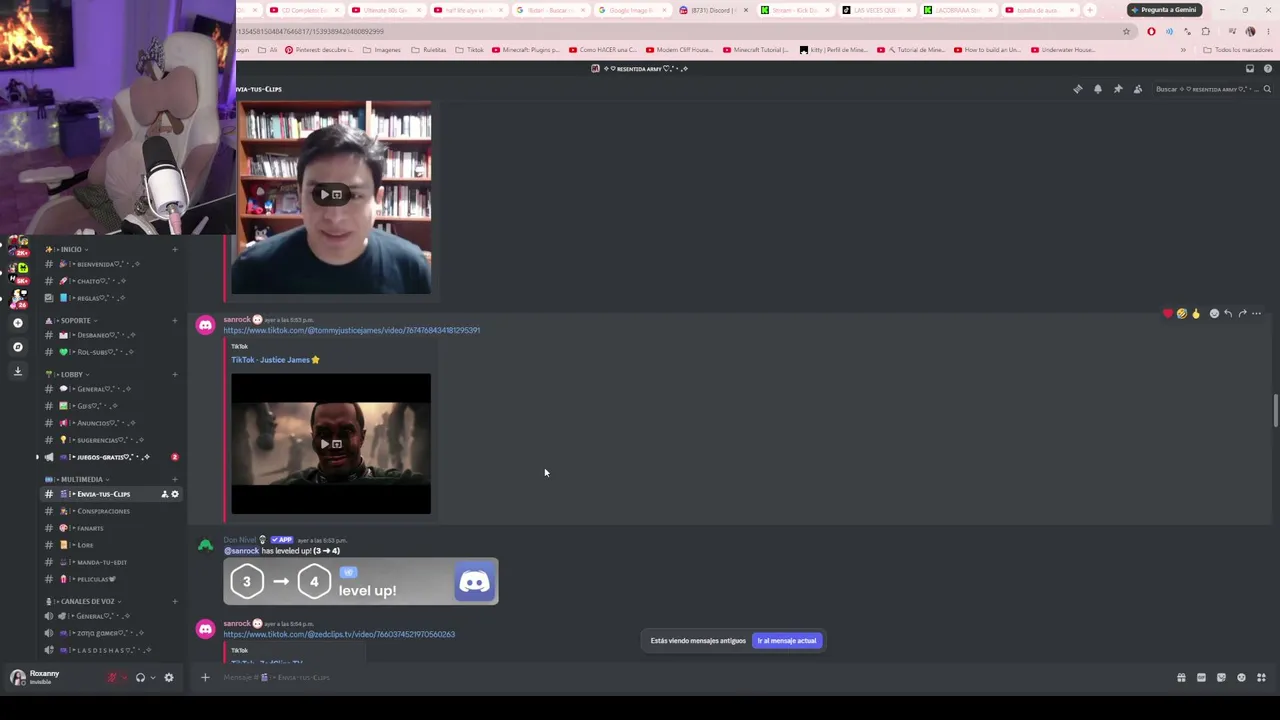This screenshot has height=720, width=1280.
Task: Toggle microphone mute
Action: (x=113, y=678)
